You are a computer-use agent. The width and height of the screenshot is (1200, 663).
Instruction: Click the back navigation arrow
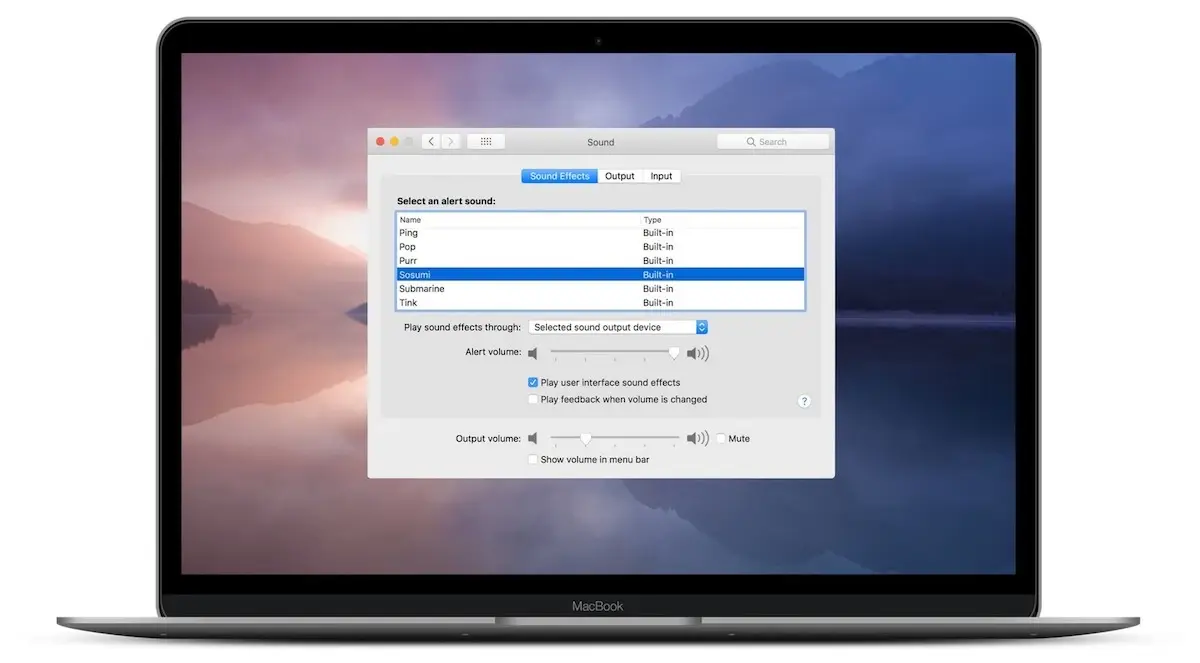(x=431, y=141)
